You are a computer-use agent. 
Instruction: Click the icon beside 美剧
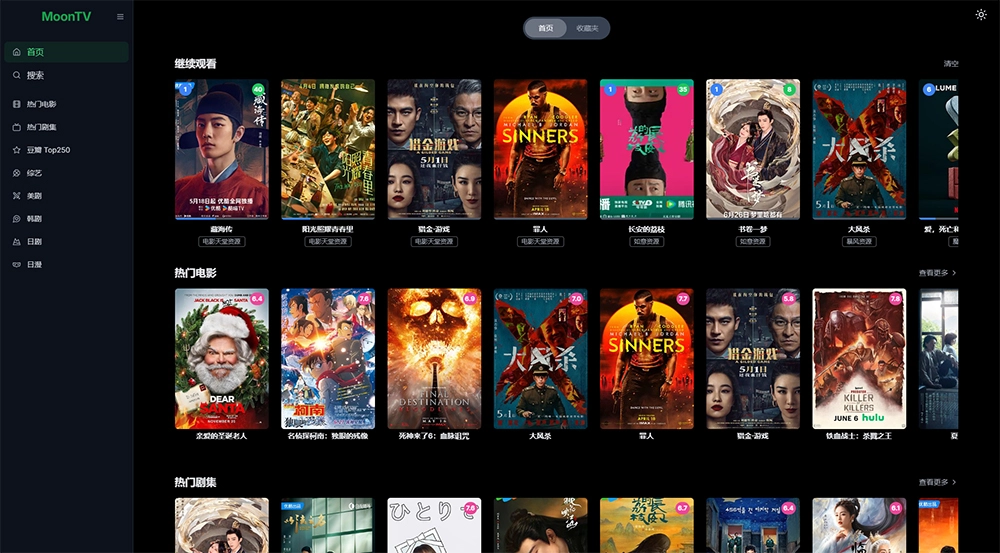(x=17, y=196)
